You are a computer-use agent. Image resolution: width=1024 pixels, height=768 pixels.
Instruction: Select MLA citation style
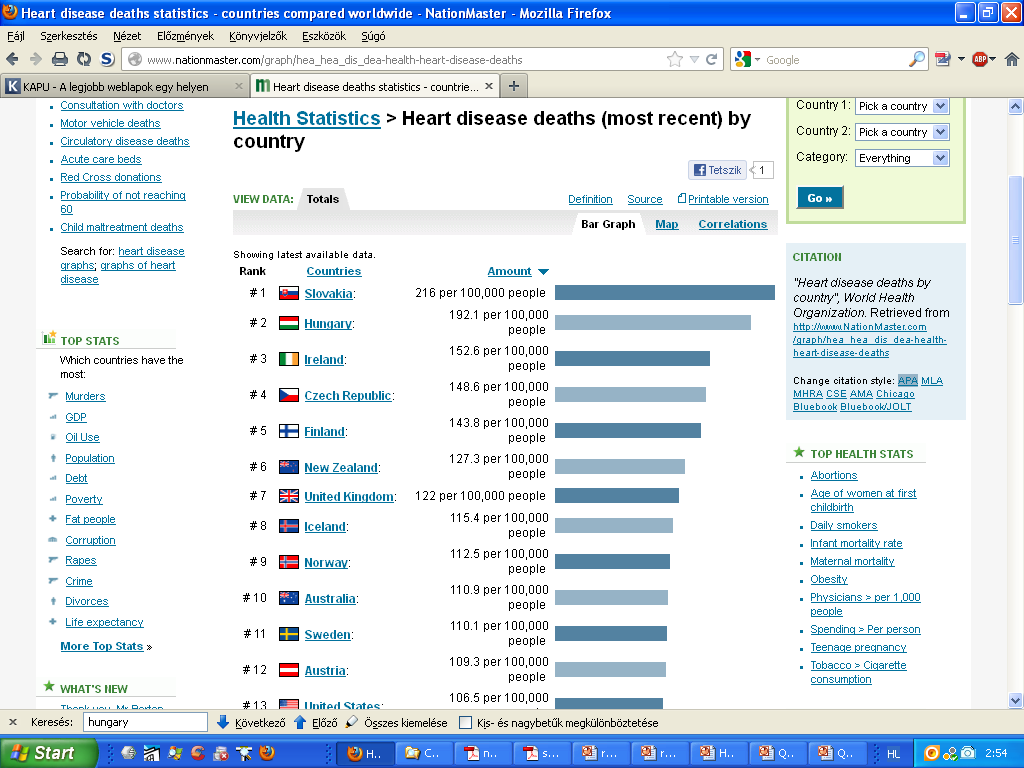point(932,381)
